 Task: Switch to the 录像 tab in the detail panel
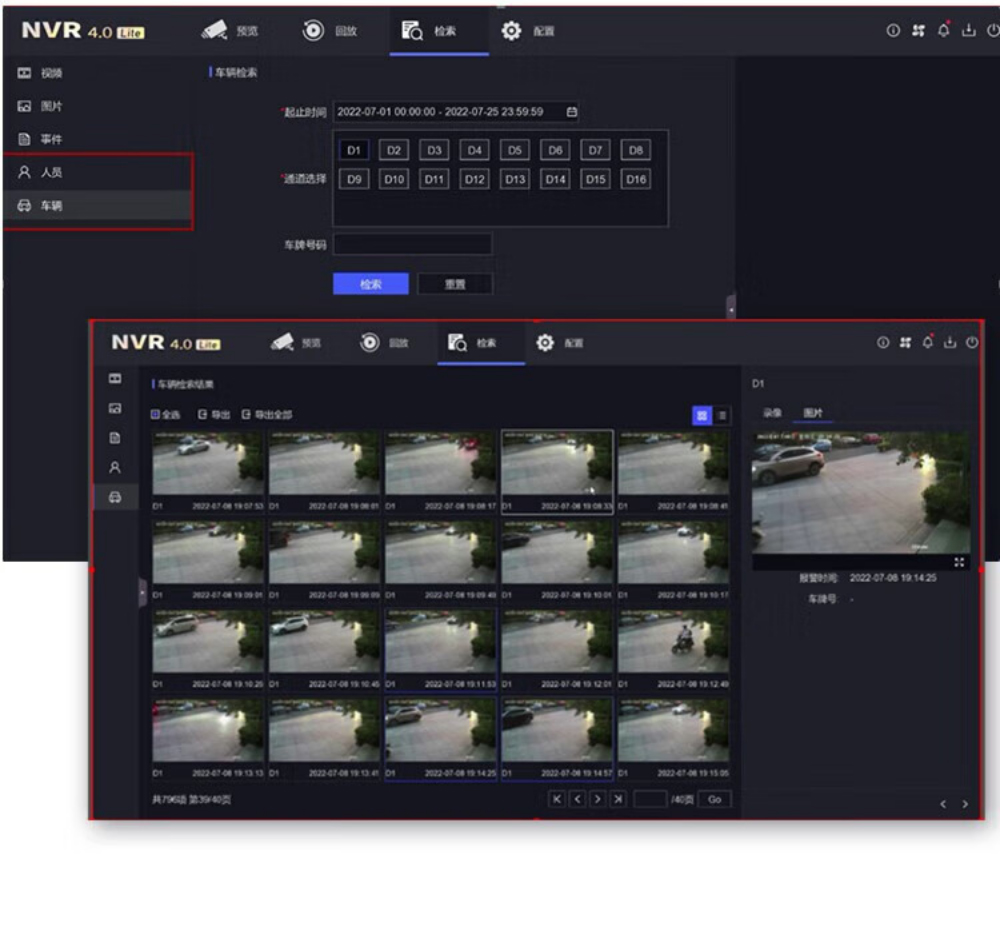772,413
